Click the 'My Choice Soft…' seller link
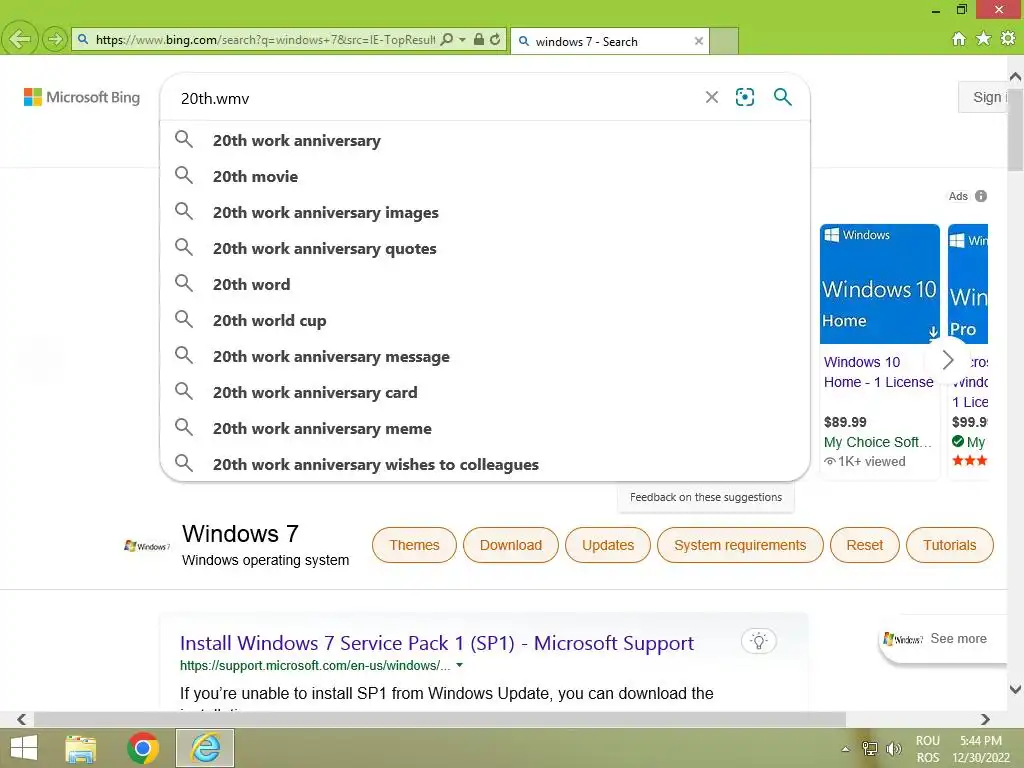Image resolution: width=1024 pixels, height=768 pixels. click(x=878, y=442)
